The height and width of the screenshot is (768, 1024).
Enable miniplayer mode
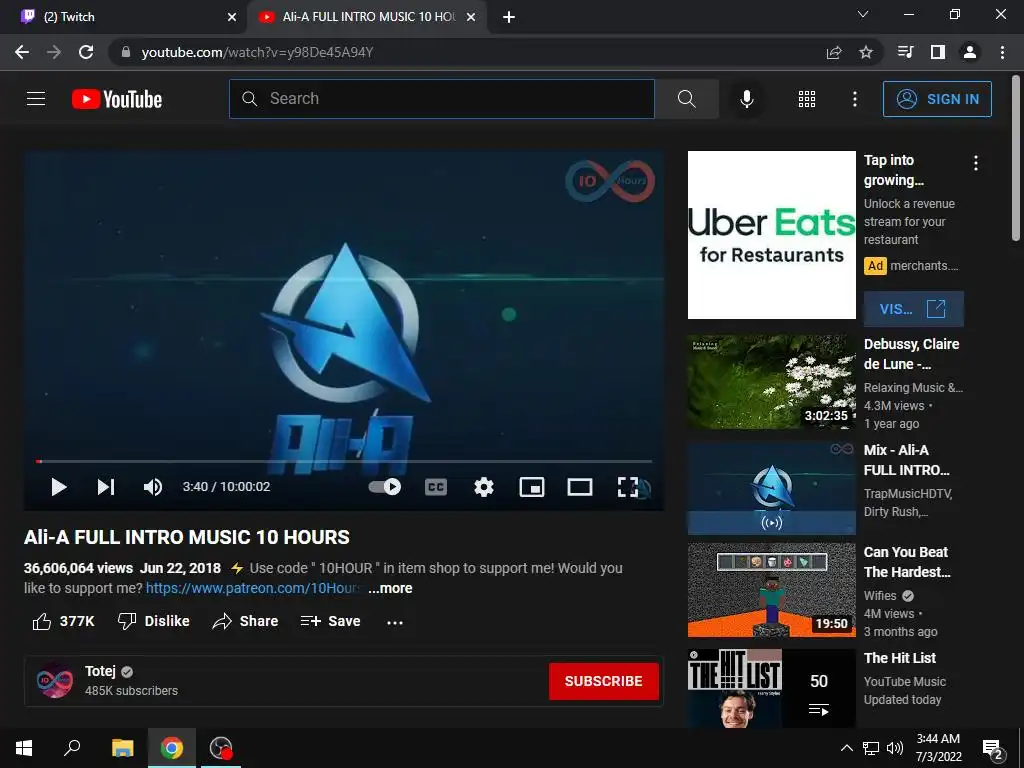pos(532,487)
